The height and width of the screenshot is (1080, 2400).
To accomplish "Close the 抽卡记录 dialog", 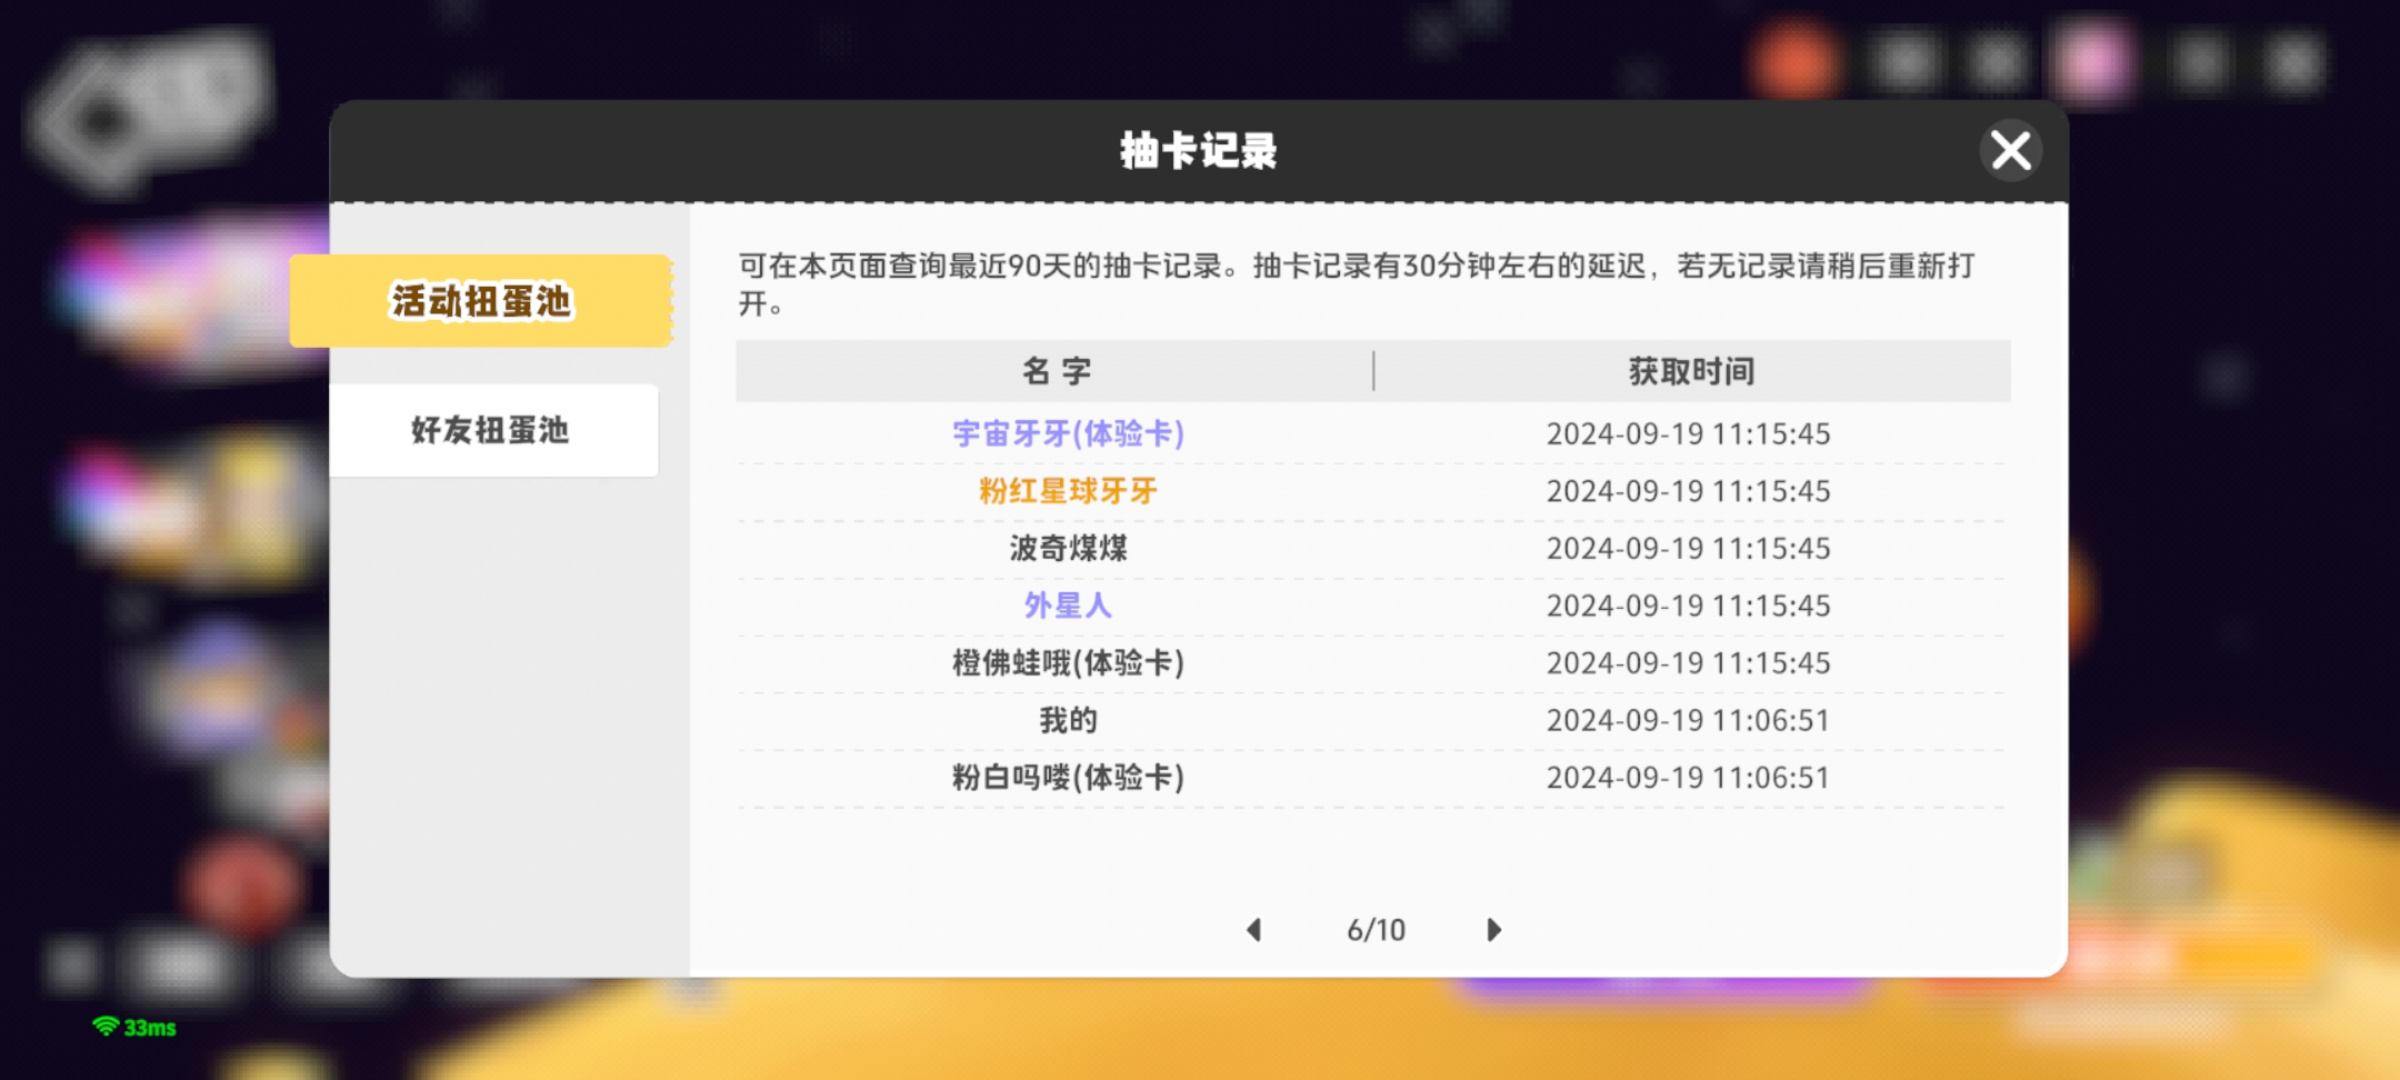I will tap(2010, 151).
